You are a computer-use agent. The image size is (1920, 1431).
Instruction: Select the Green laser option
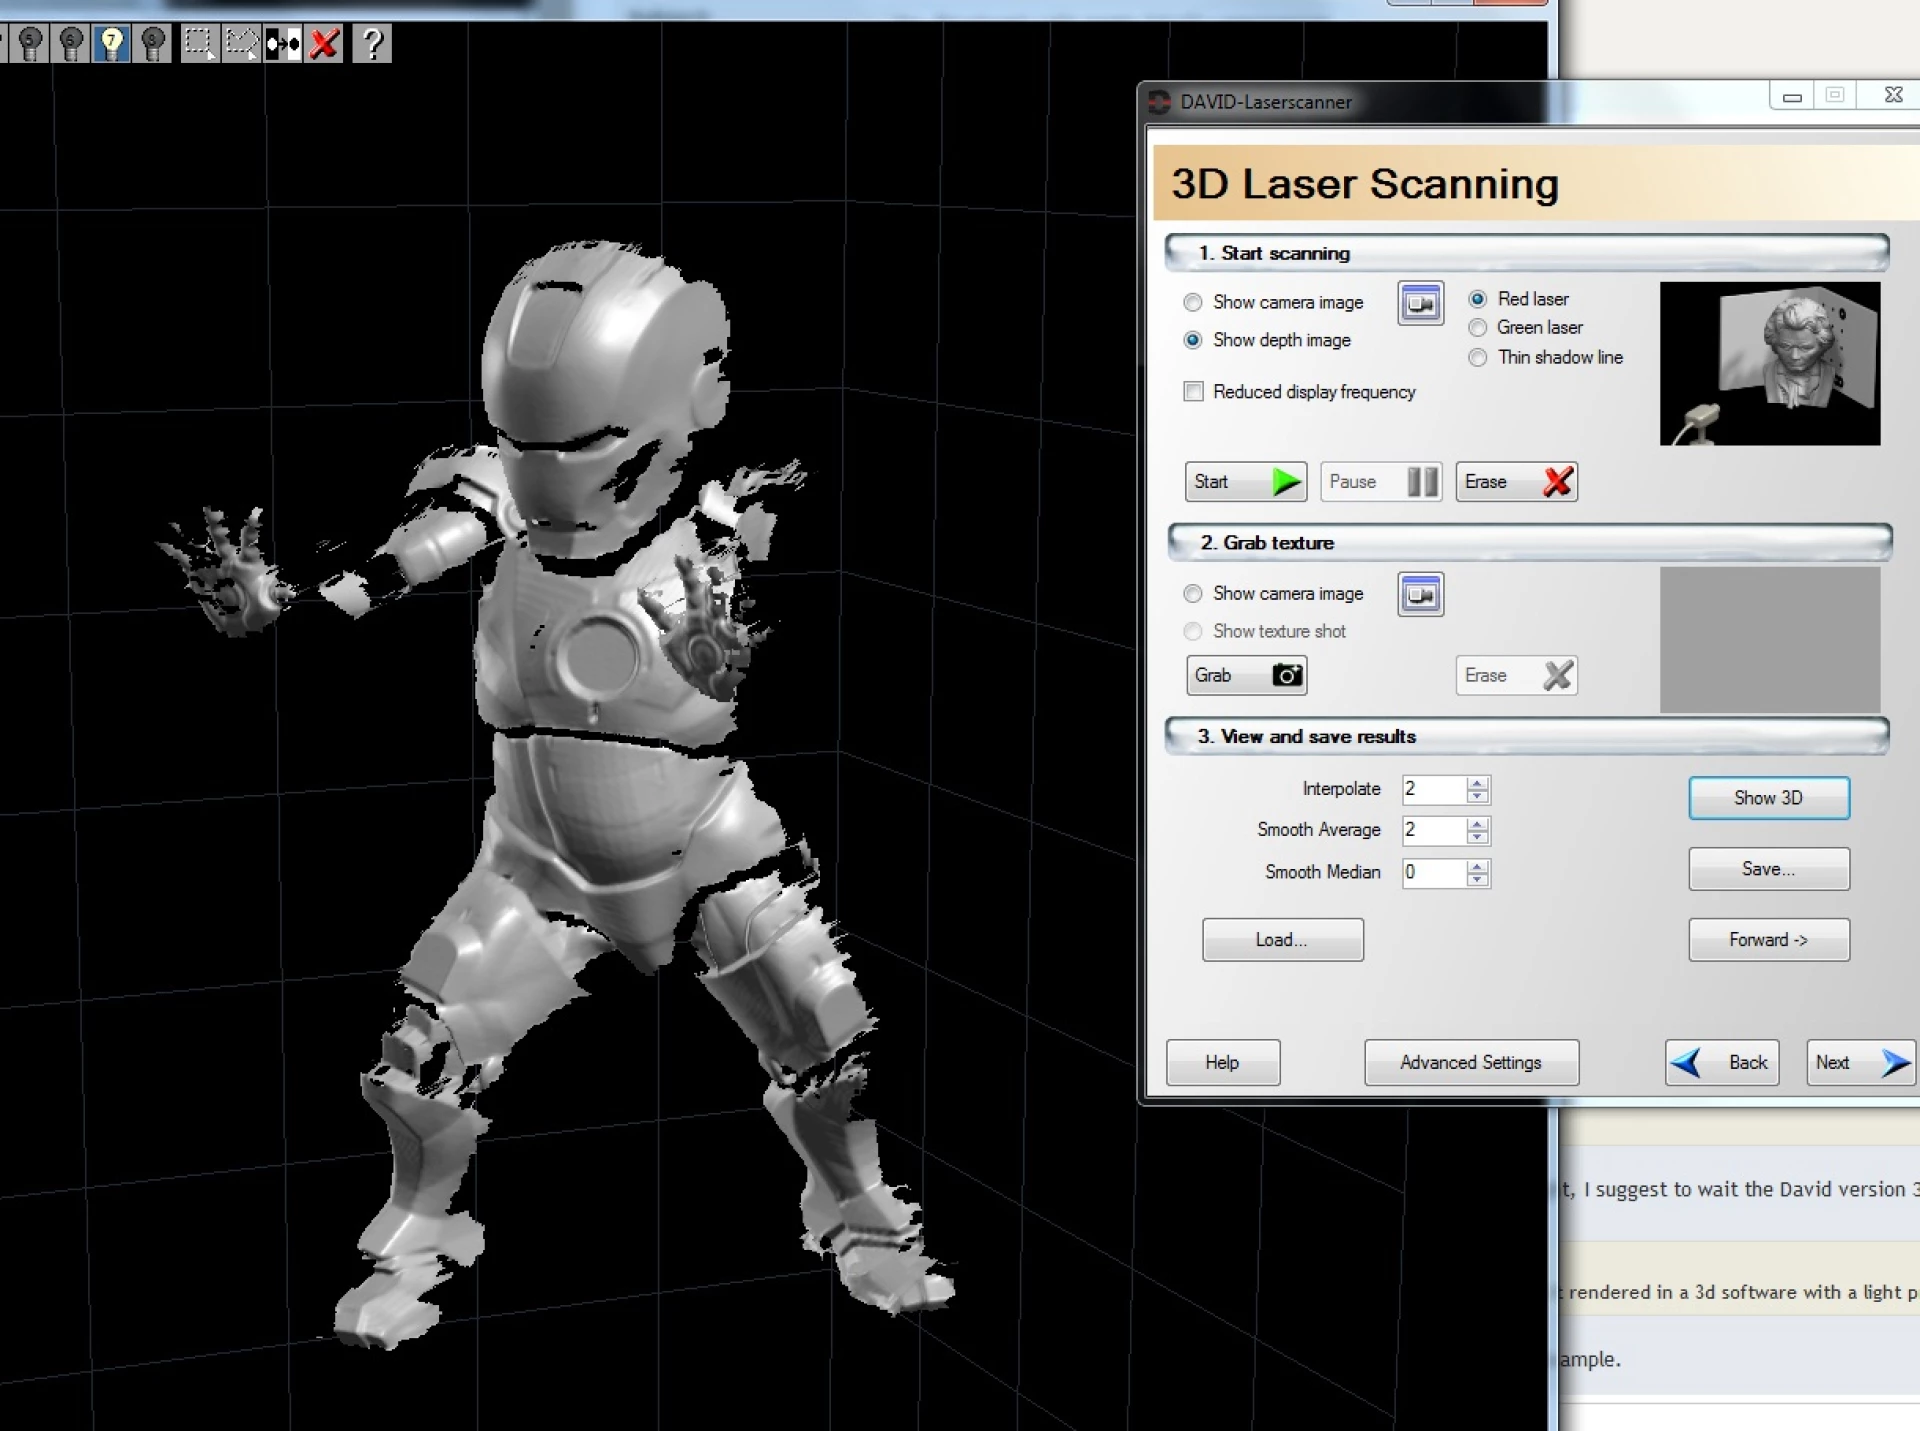1478,327
